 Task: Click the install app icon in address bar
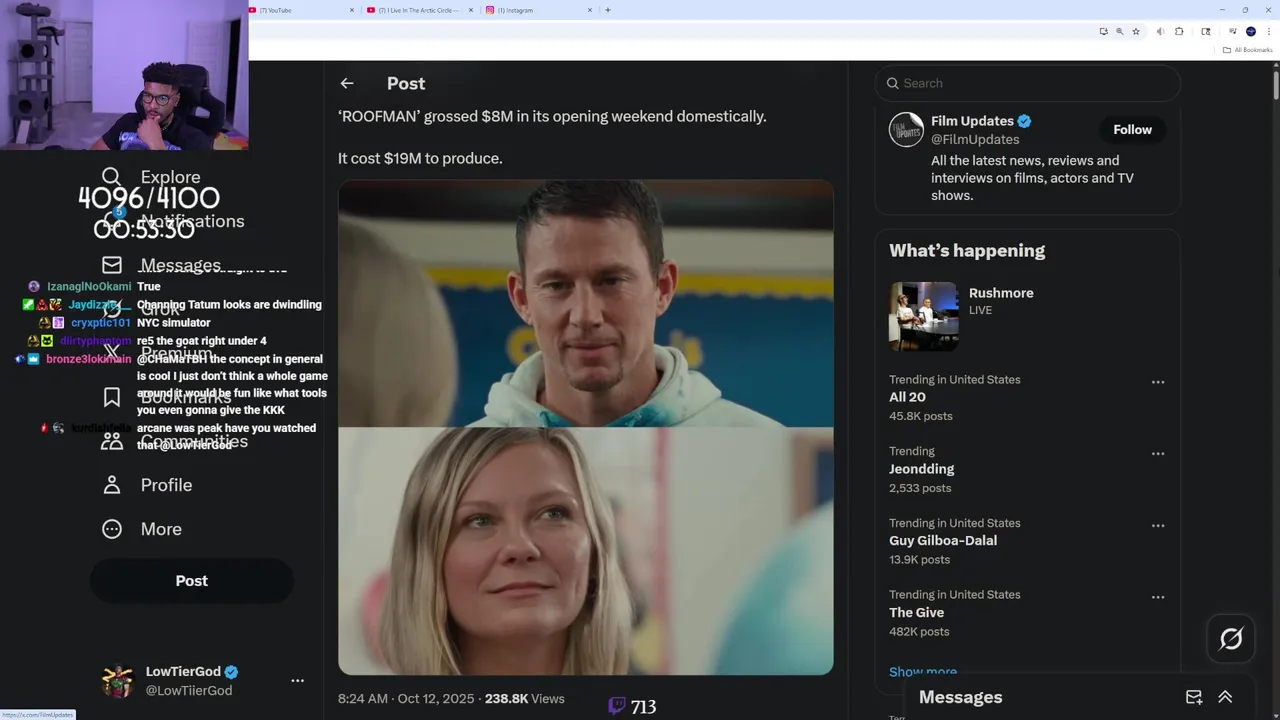click(1103, 32)
